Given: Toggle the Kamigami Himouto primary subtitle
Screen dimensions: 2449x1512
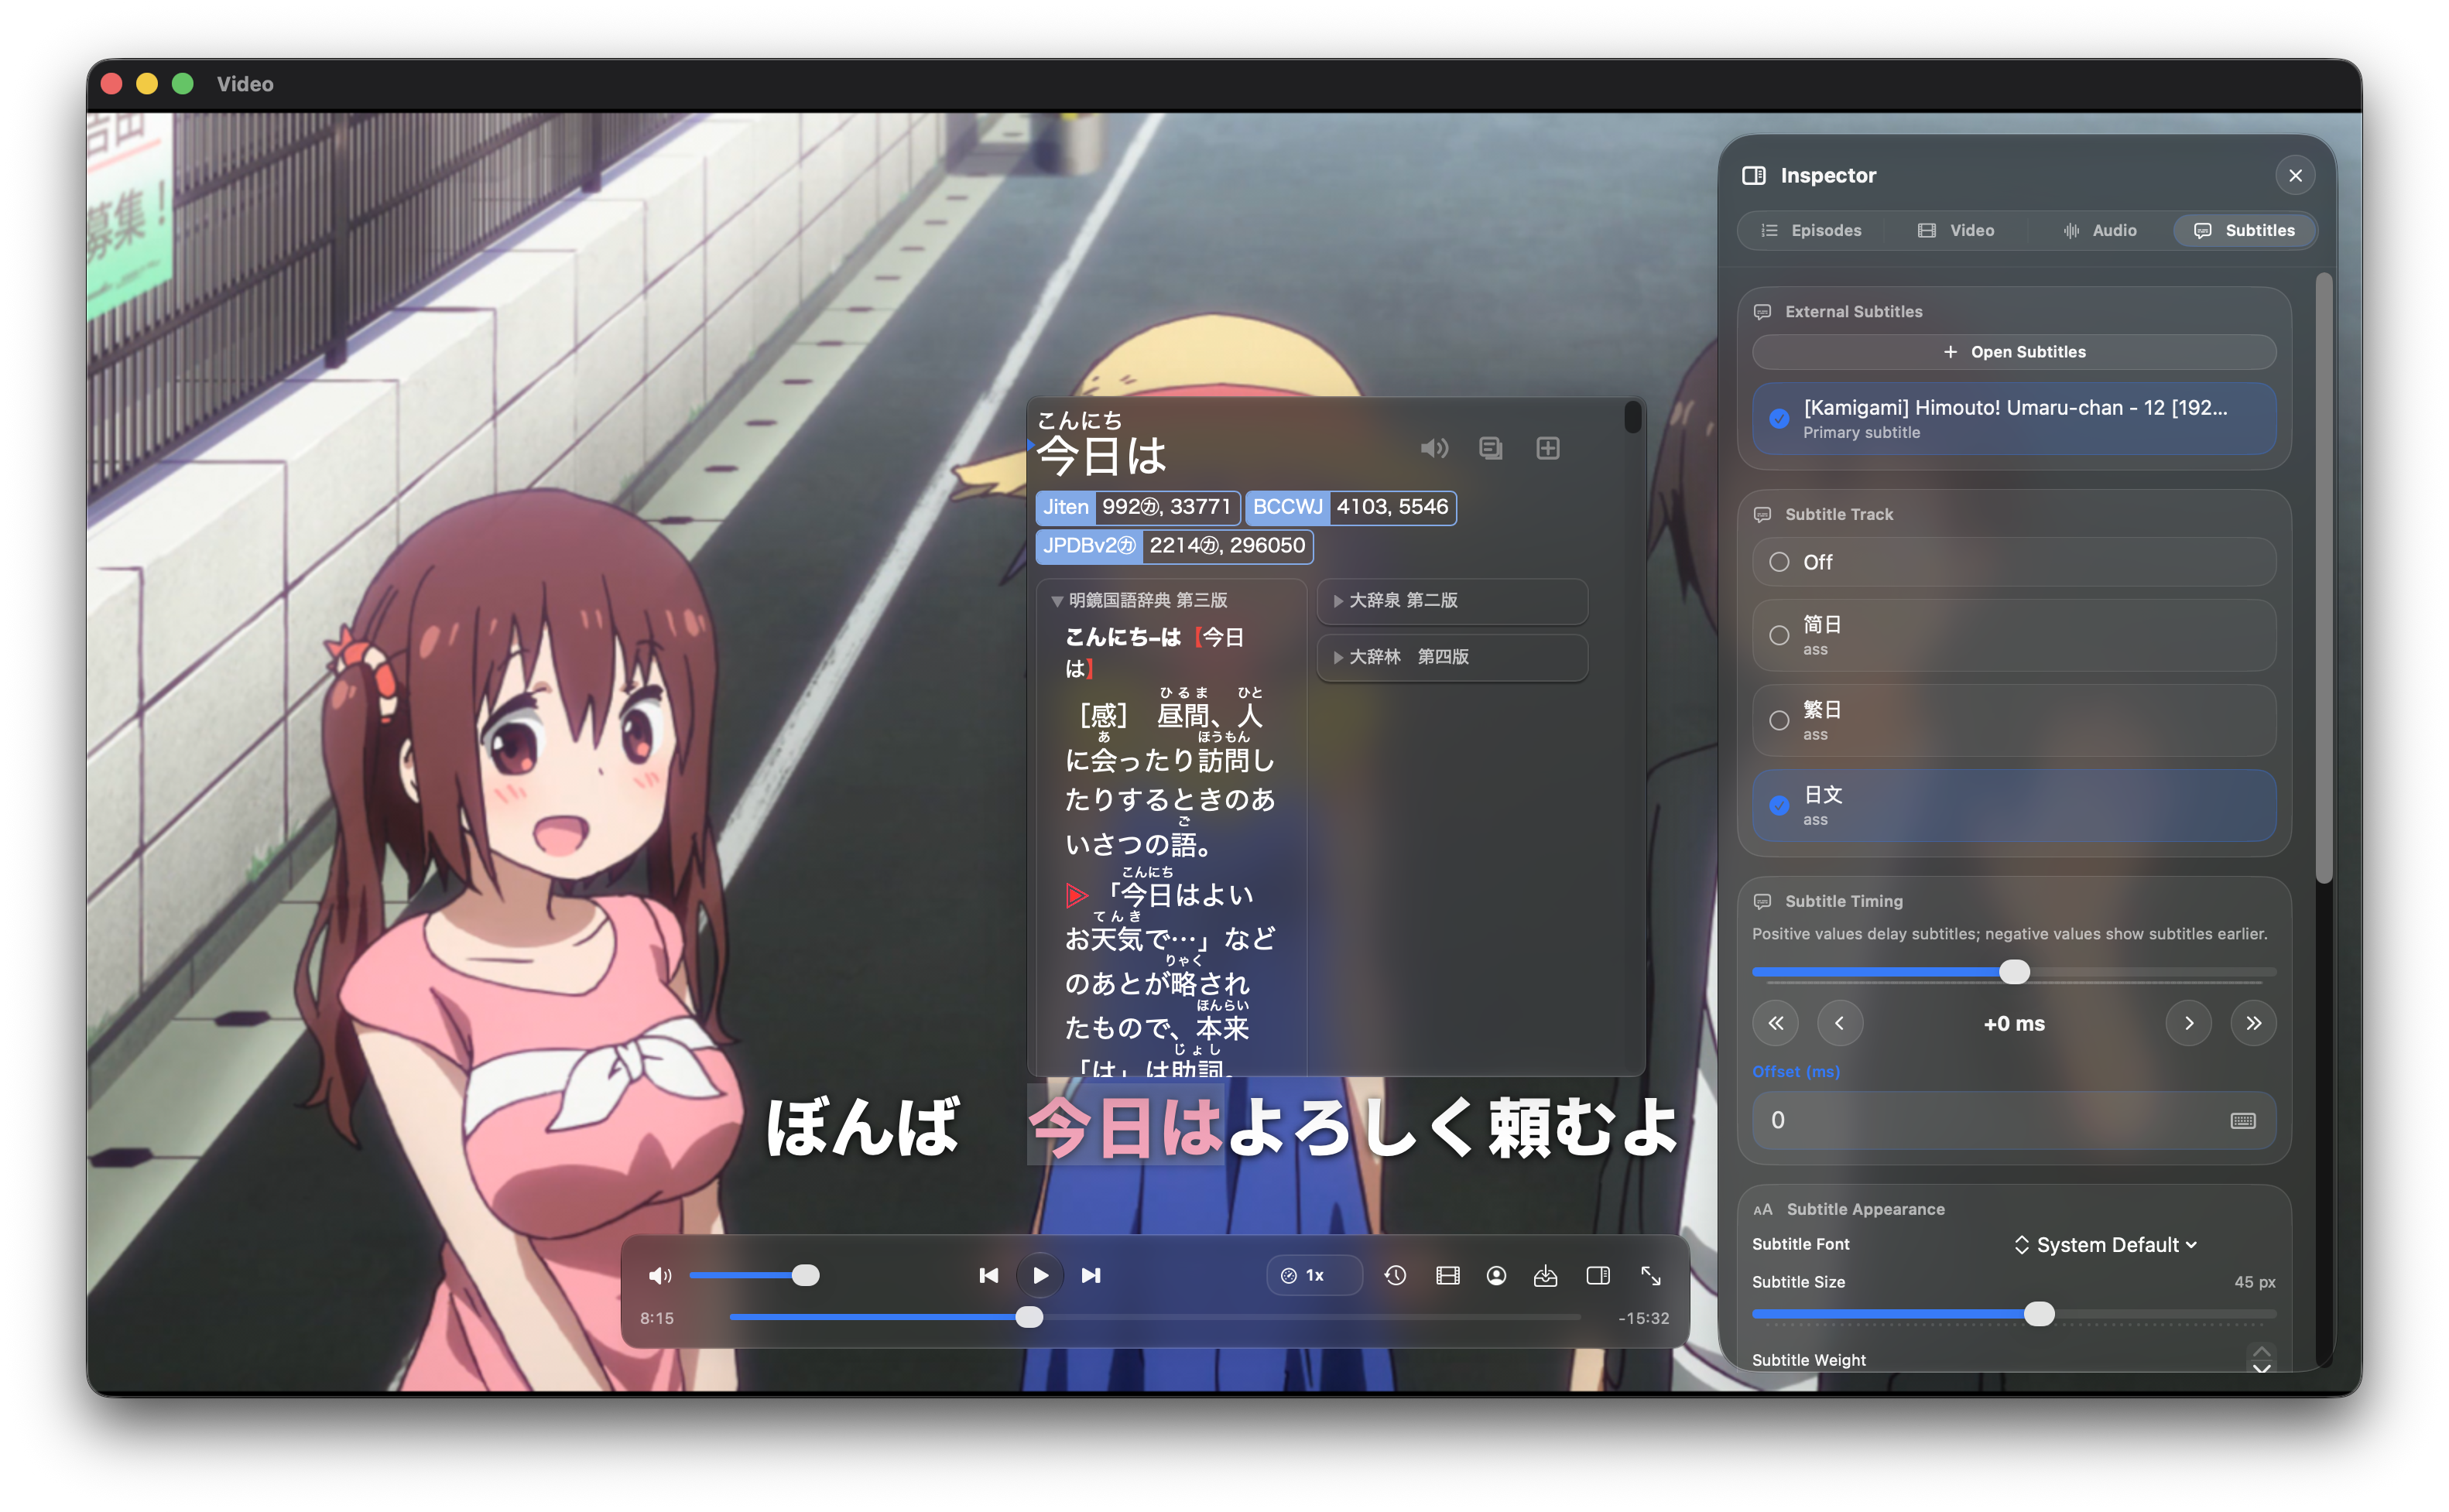Looking at the screenshot, I should (x=2014, y=418).
